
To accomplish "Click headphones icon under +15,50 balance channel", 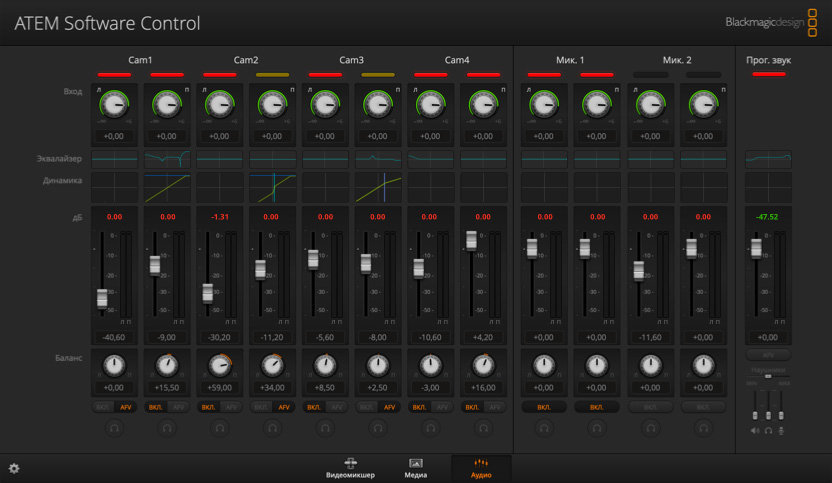I will pos(166,428).
